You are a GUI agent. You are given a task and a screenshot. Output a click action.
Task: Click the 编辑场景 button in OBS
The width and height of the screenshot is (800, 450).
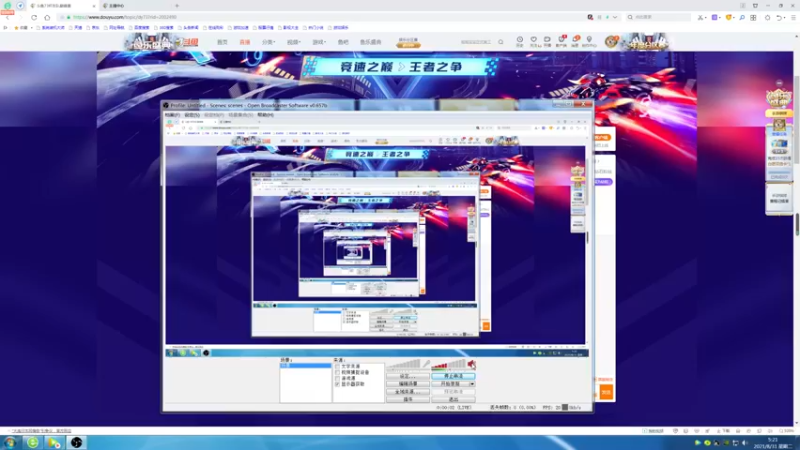[408, 384]
